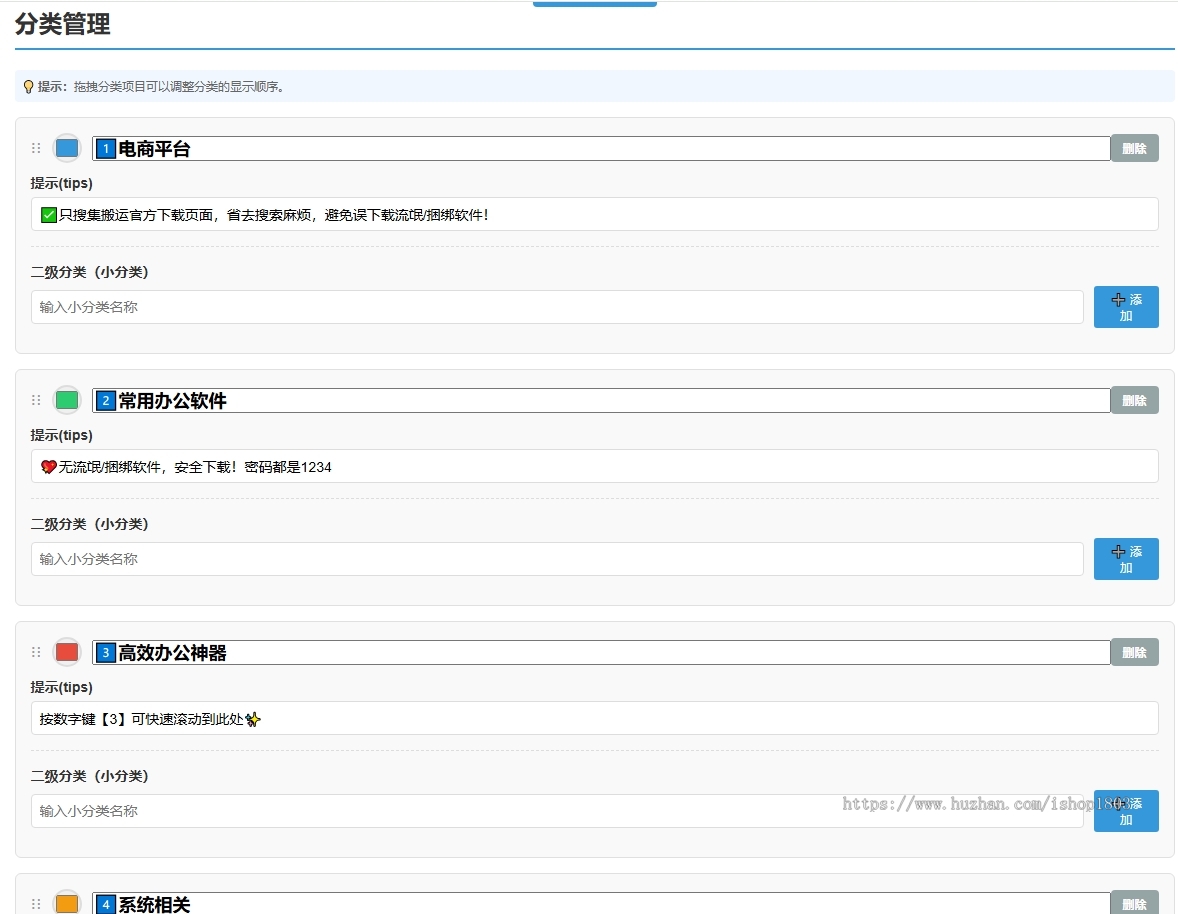This screenshot has height=914, width=1178.
Task: Add subcategory under 高效办公神器
Action: (x=1126, y=811)
